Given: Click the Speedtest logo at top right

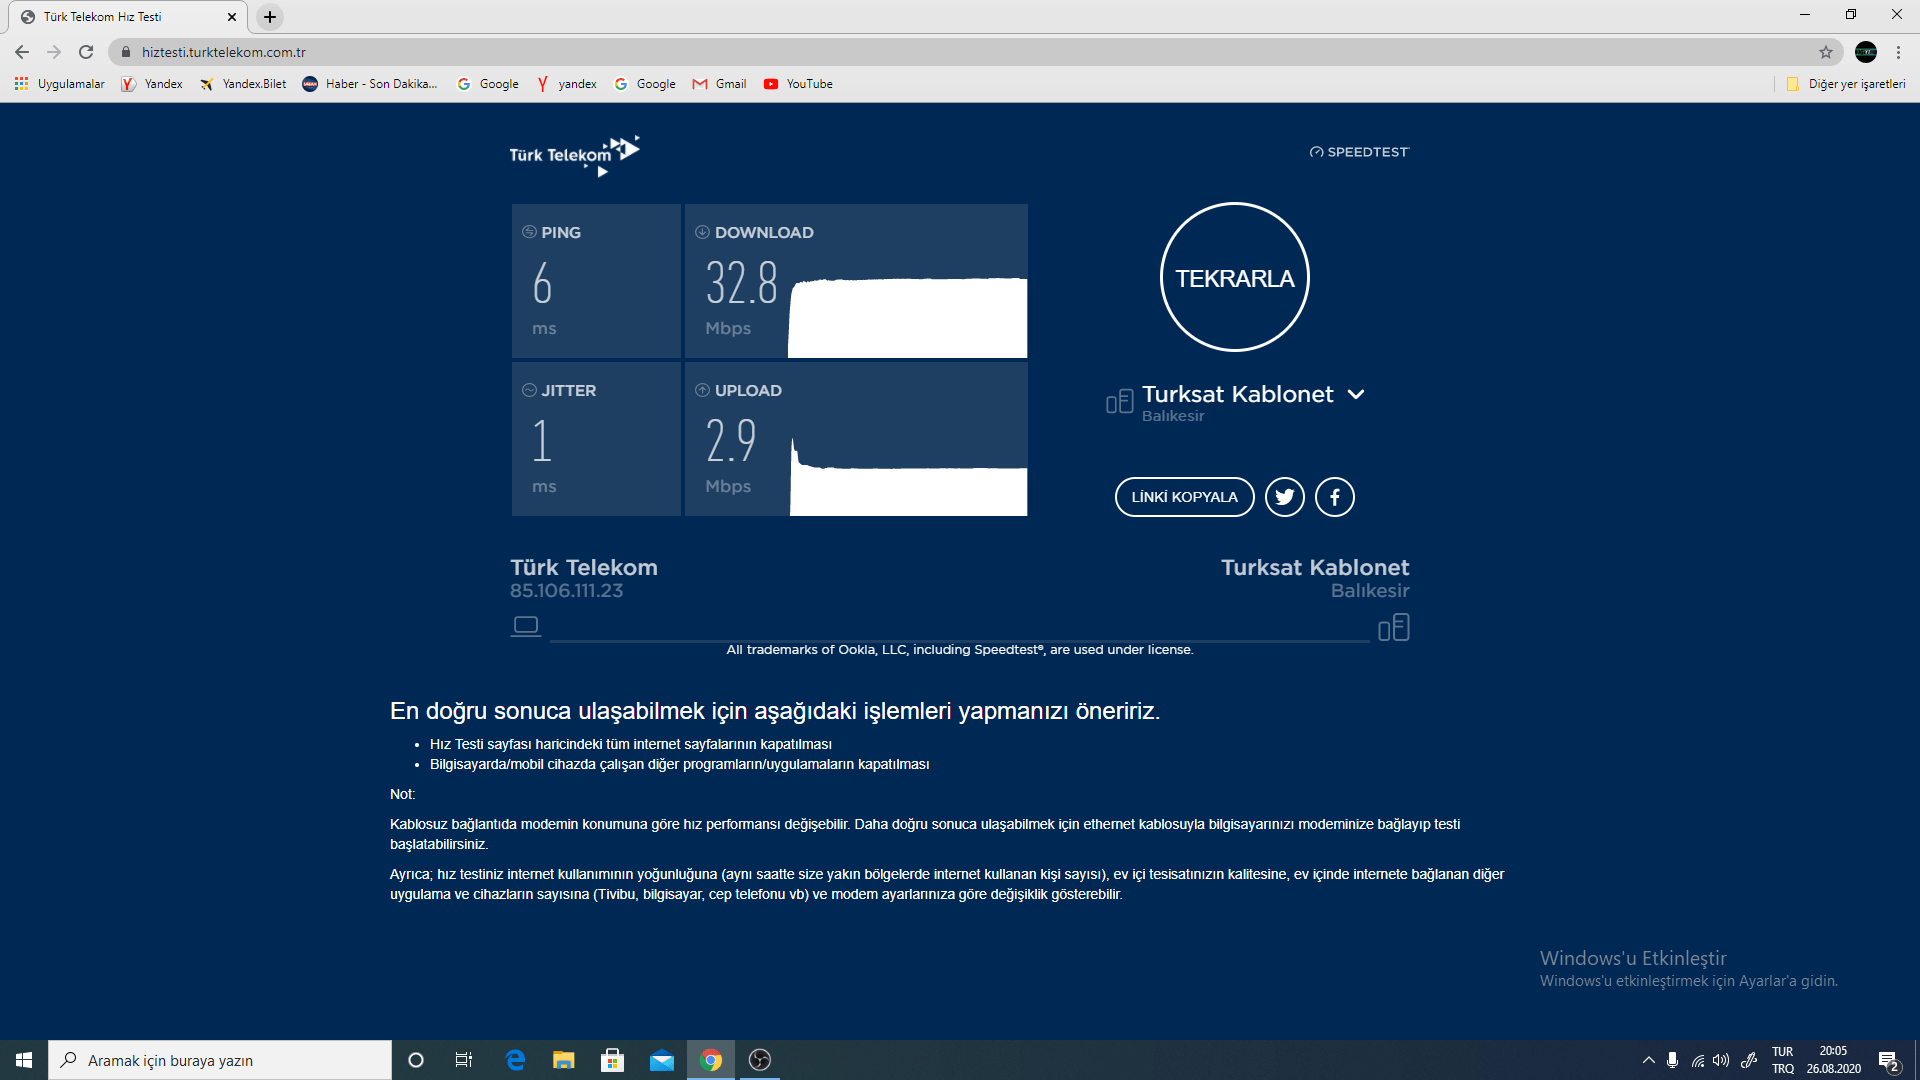Looking at the screenshot, I should [1359, 152].
